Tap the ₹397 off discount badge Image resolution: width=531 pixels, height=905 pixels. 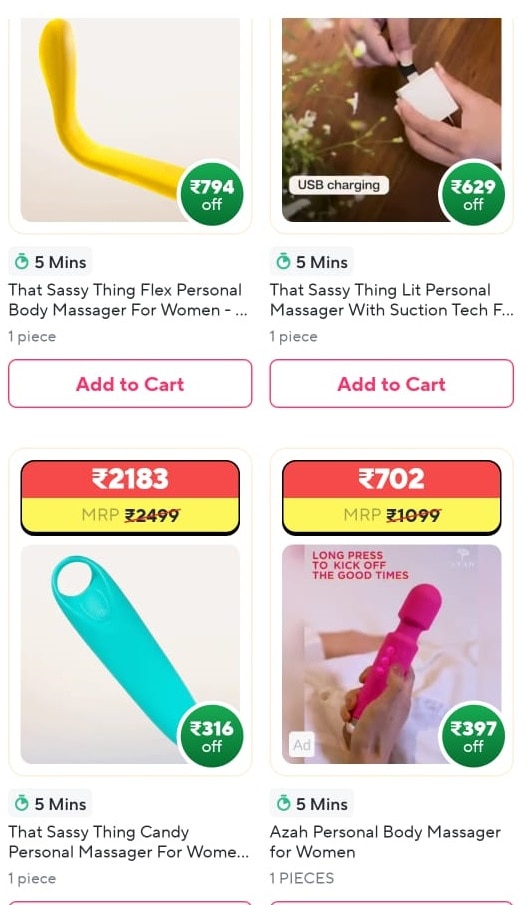point(473,736)
